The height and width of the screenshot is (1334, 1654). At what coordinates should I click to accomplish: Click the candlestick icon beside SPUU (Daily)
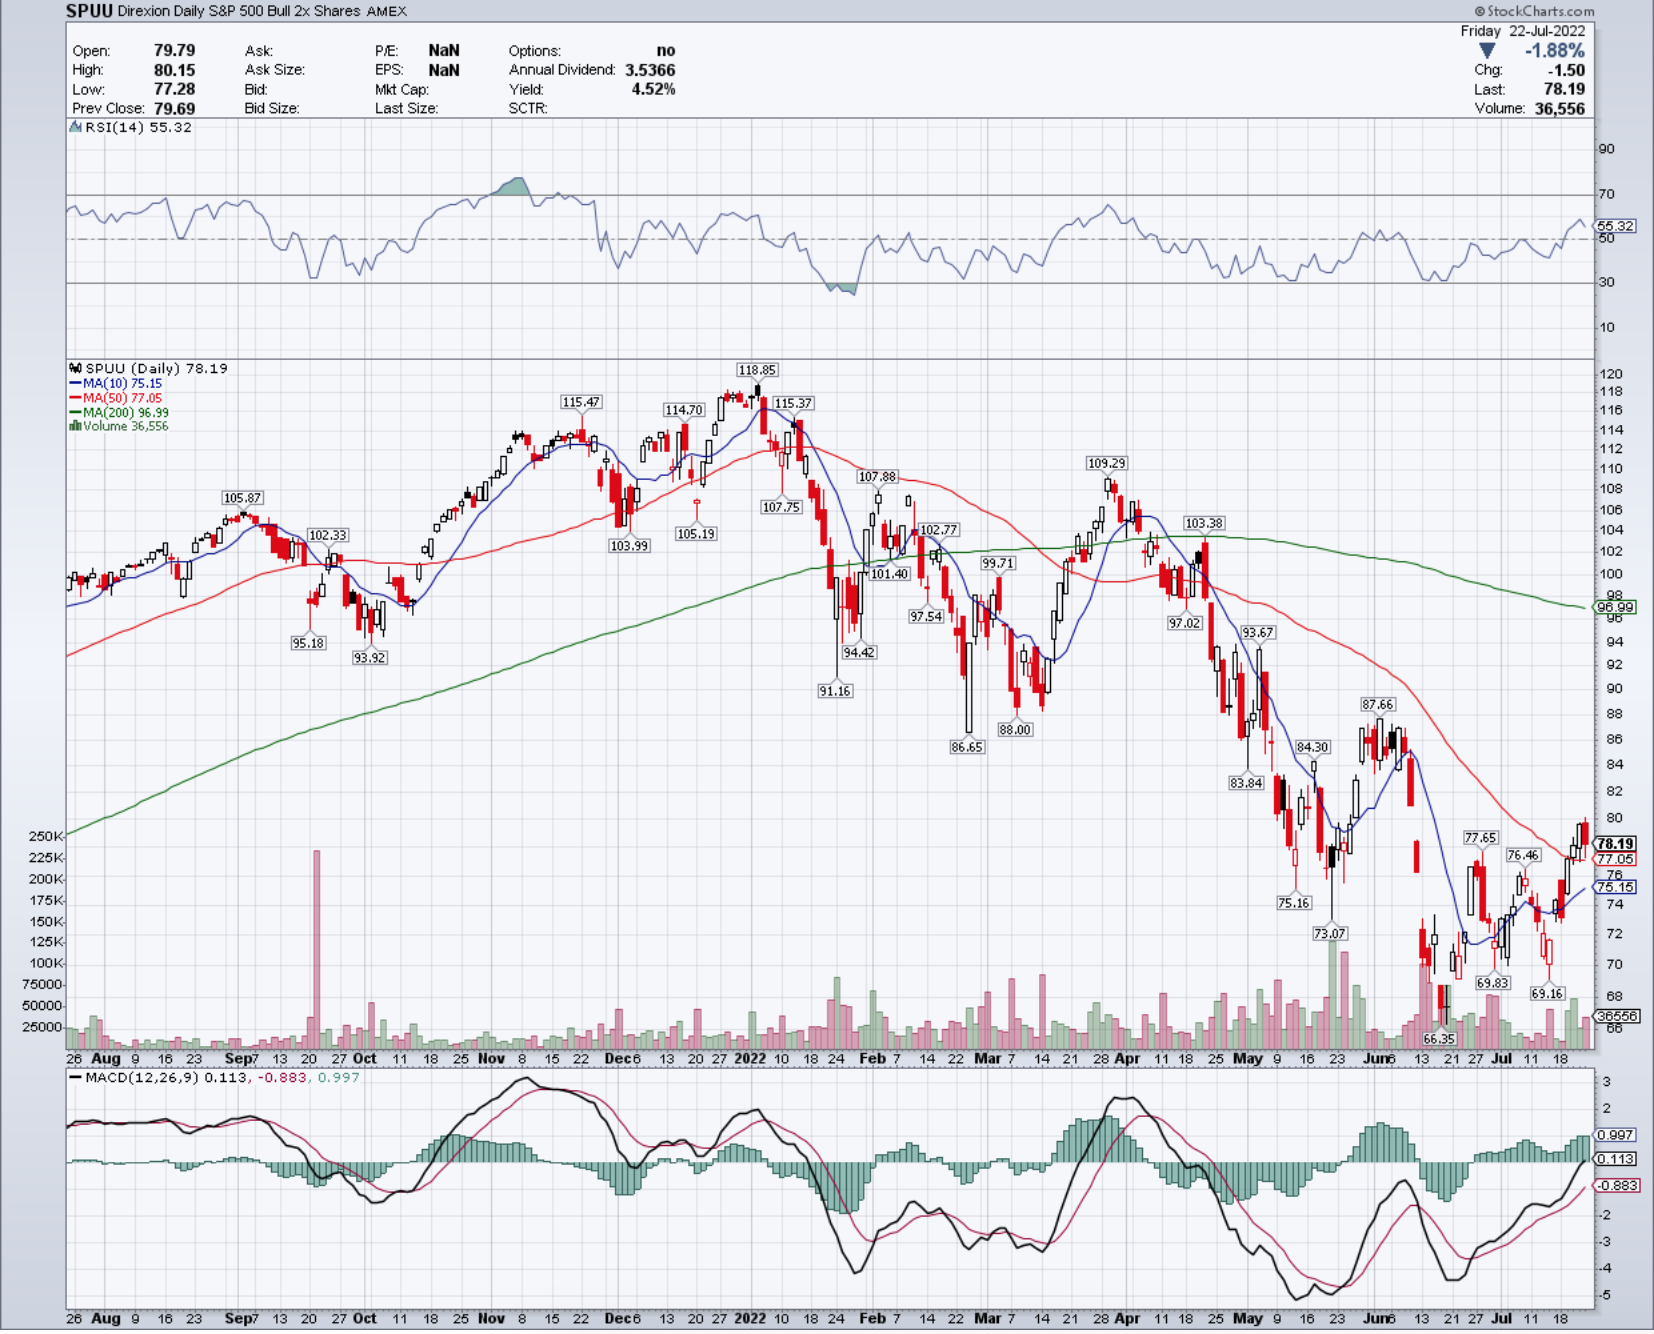(x=76, y=368)
